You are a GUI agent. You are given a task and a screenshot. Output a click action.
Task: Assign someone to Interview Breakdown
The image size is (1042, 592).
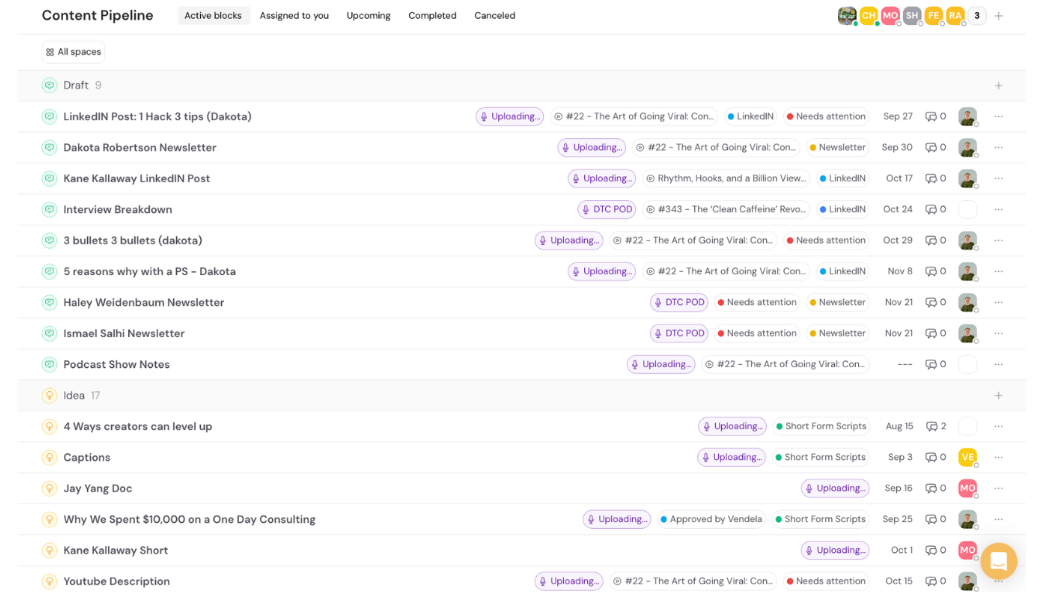(968, 209)
